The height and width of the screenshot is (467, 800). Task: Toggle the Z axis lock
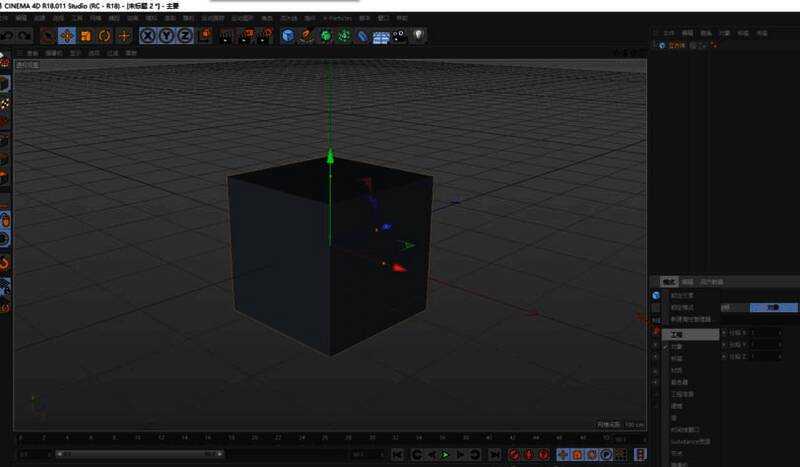point(185,36)
